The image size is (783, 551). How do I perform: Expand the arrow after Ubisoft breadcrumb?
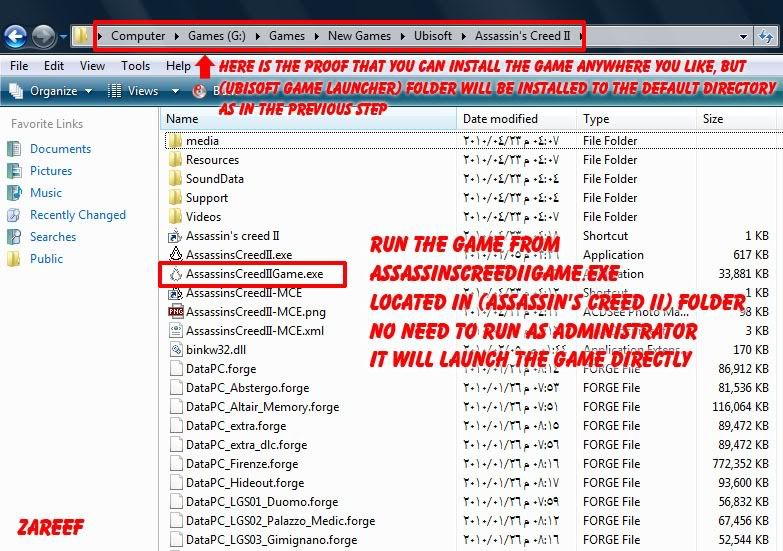pyautogui.click(x=463, y=36)
